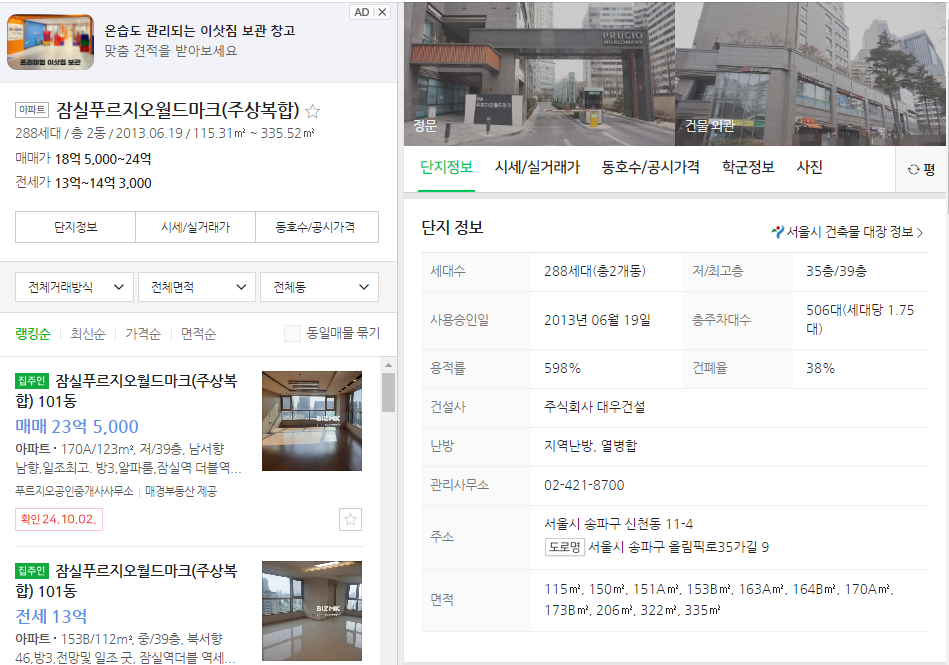Image resolution: width=949 pixels, height=665 pixels.
Task: Sort listings by 최신순
Action: [x=88, y=333]
